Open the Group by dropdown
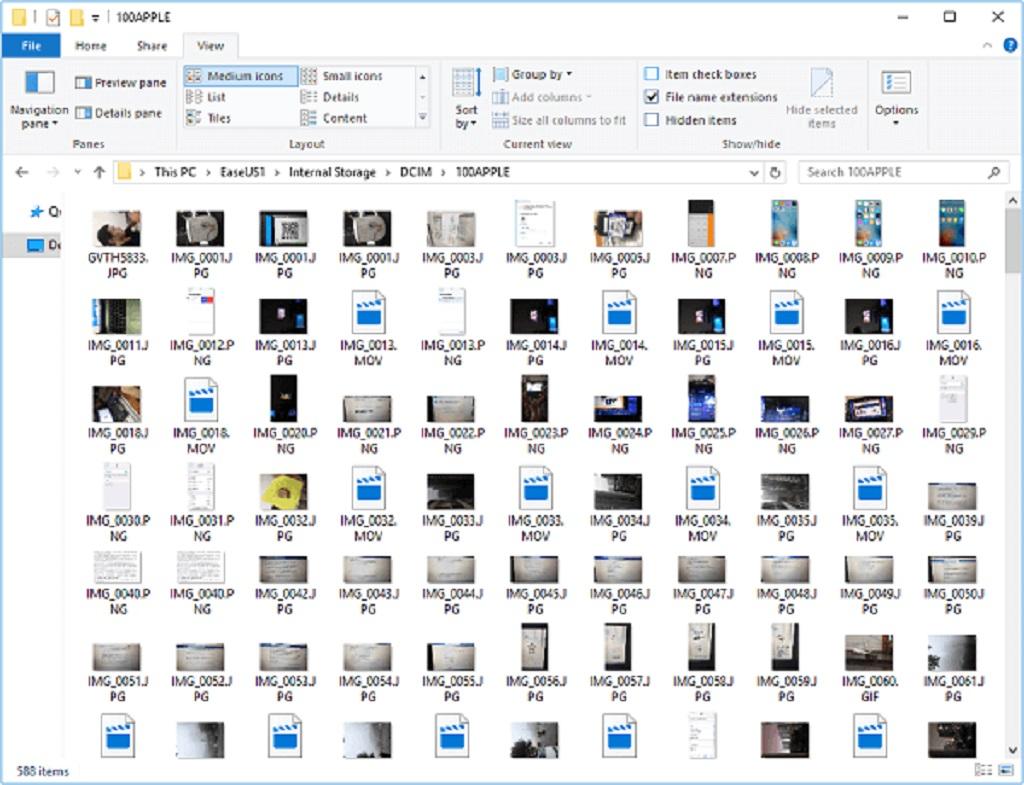1024x785 pixels. click(x=534, y=74)
